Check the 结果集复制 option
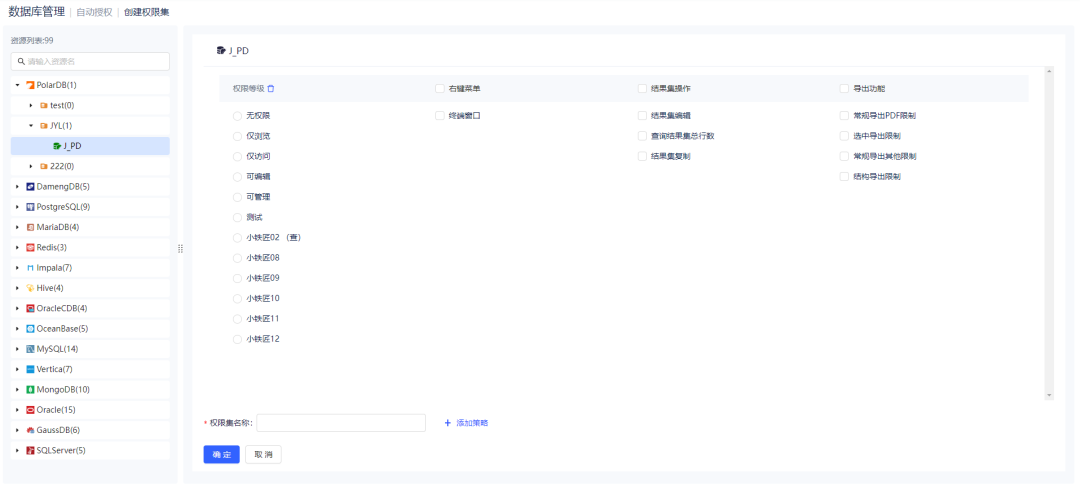1080x486 pixels. [x=642, y=156]
